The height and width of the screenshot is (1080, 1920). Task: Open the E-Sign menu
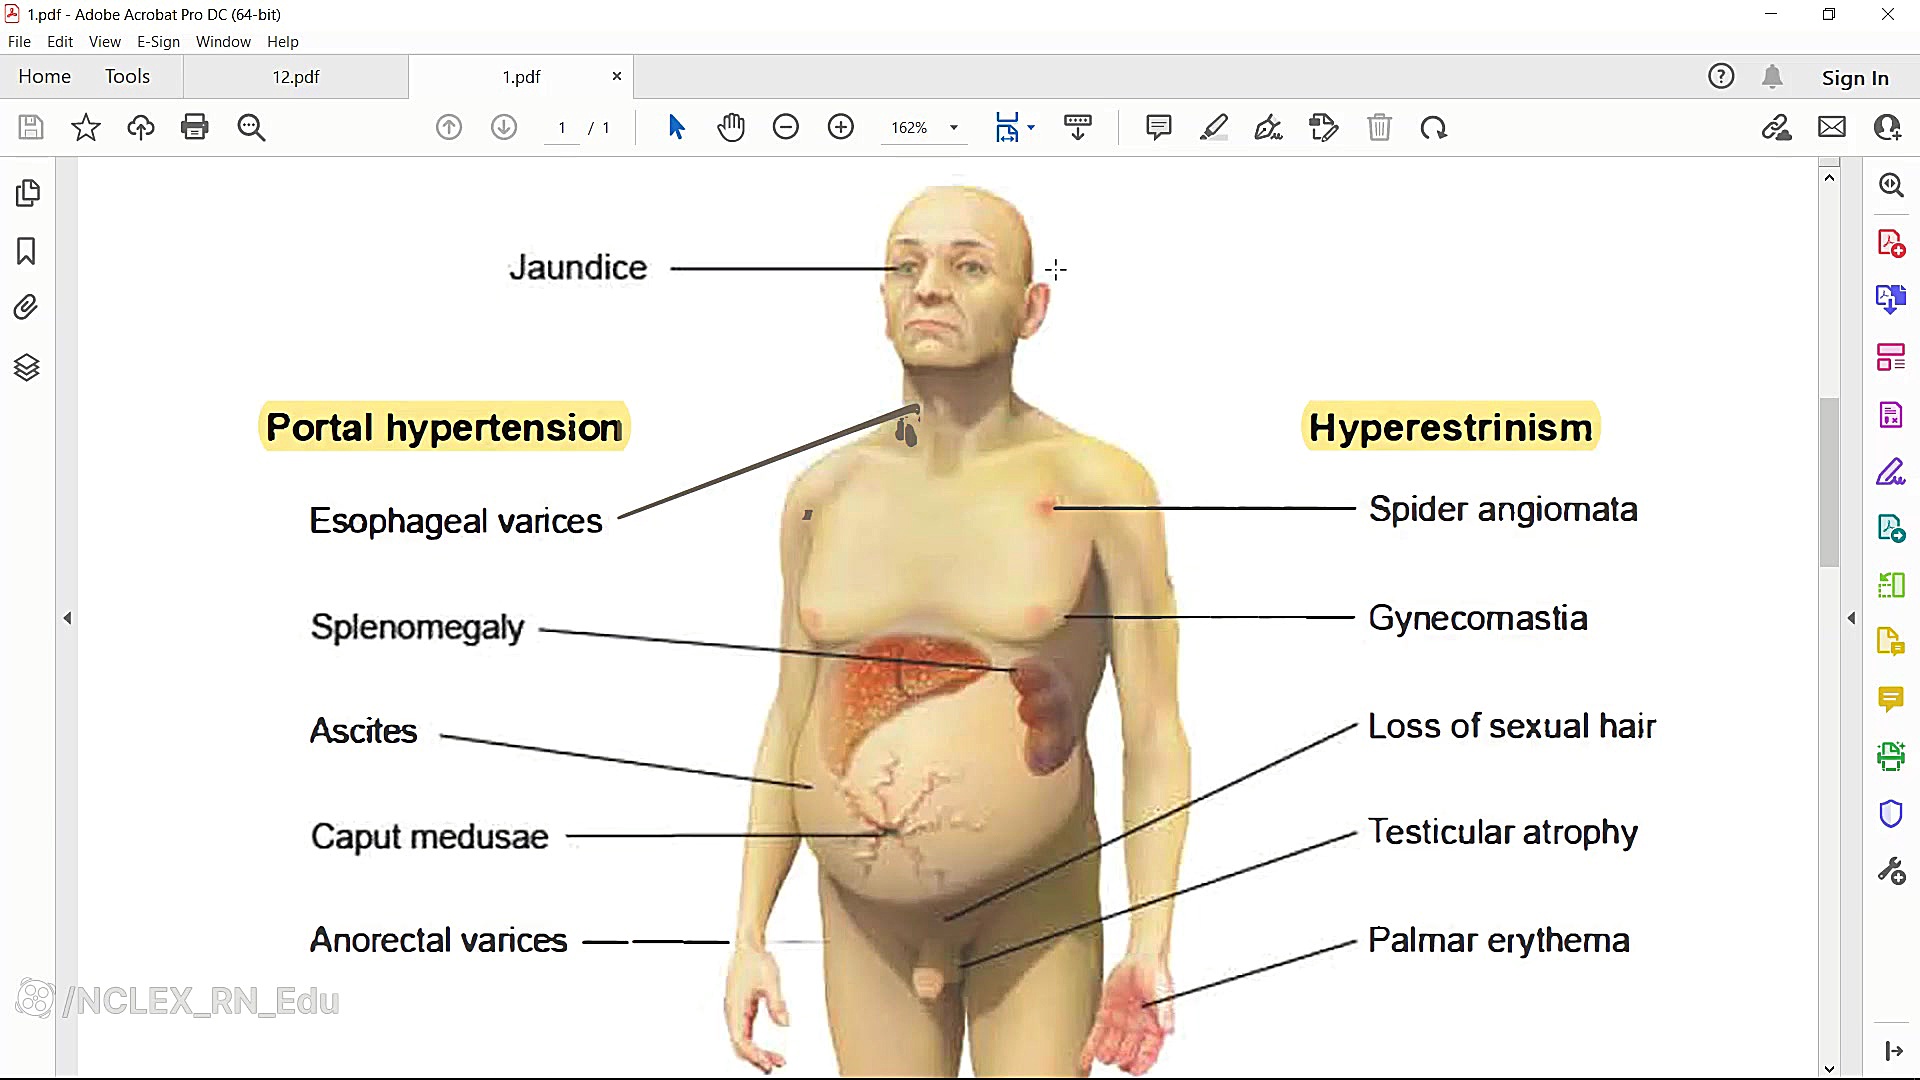click(158, 42)
